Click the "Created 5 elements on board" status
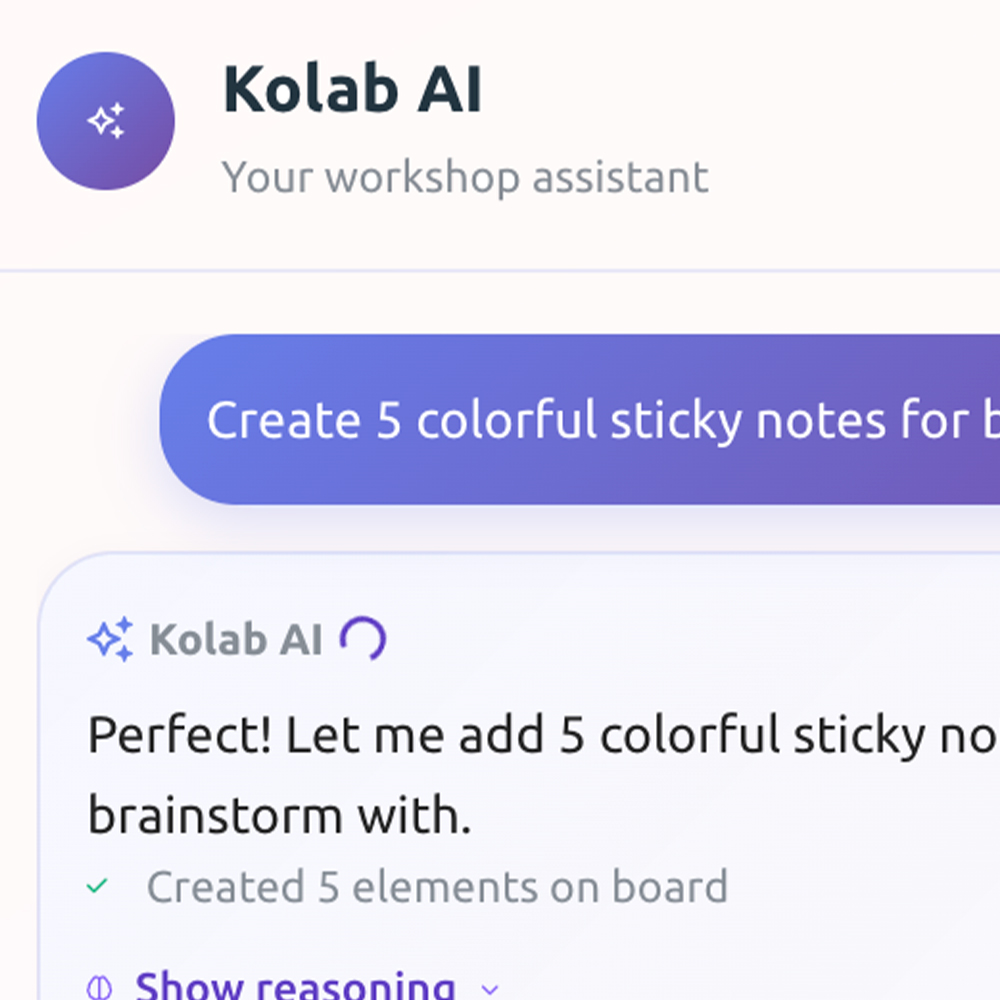 pos(437,887)
